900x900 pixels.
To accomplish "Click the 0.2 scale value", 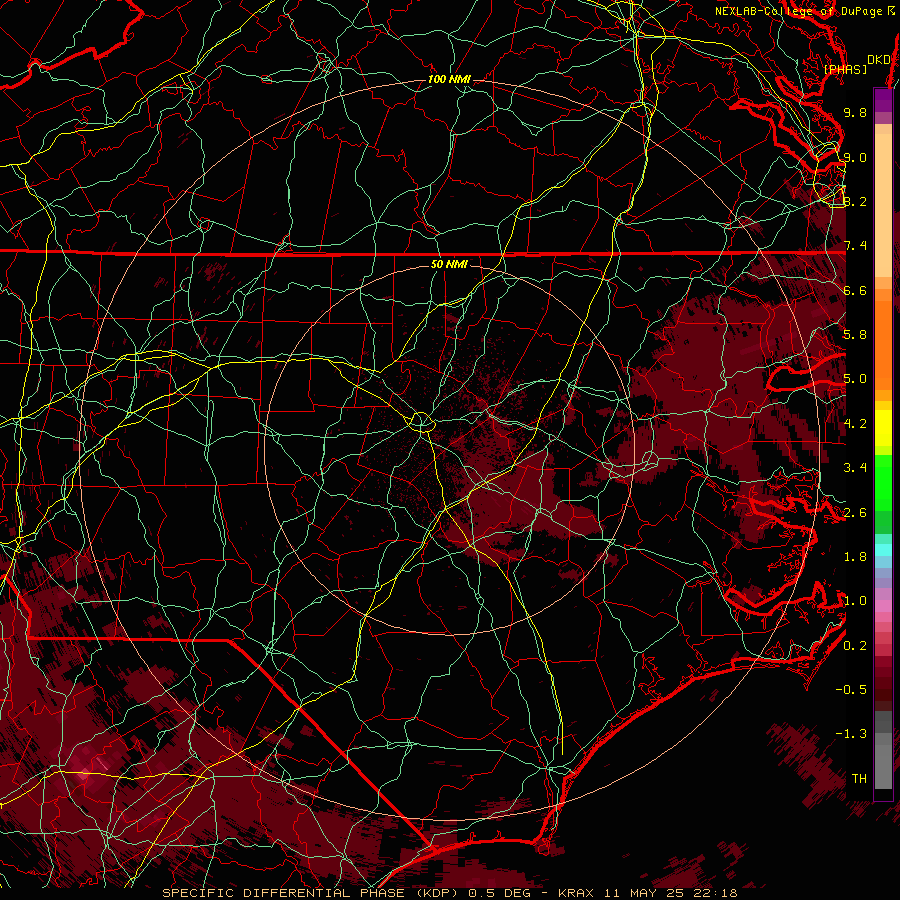I will click(855, 646).
